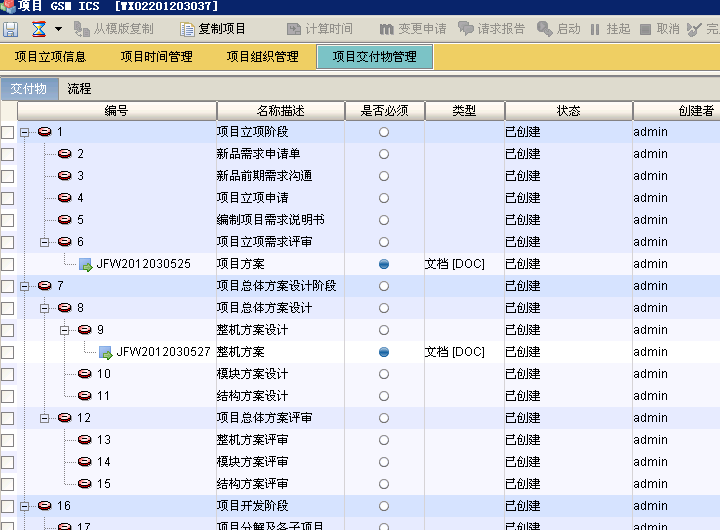This screenshot has width=720, height=530.
Task: Tick the checkbox for row 1
Action: 8,132
